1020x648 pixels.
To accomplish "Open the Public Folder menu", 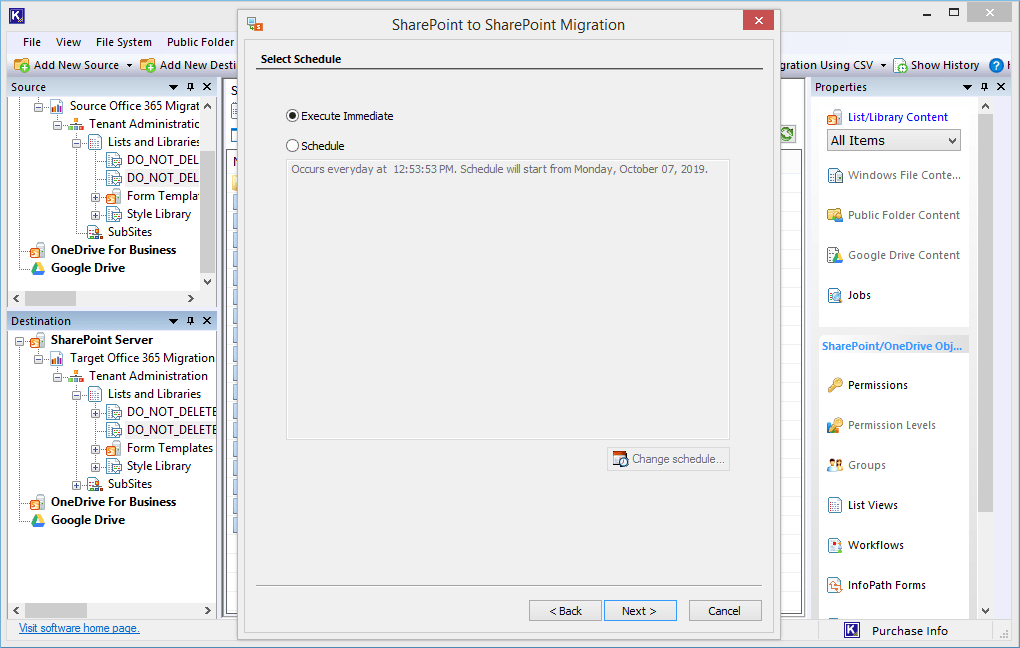I will (x=200, y=42).
